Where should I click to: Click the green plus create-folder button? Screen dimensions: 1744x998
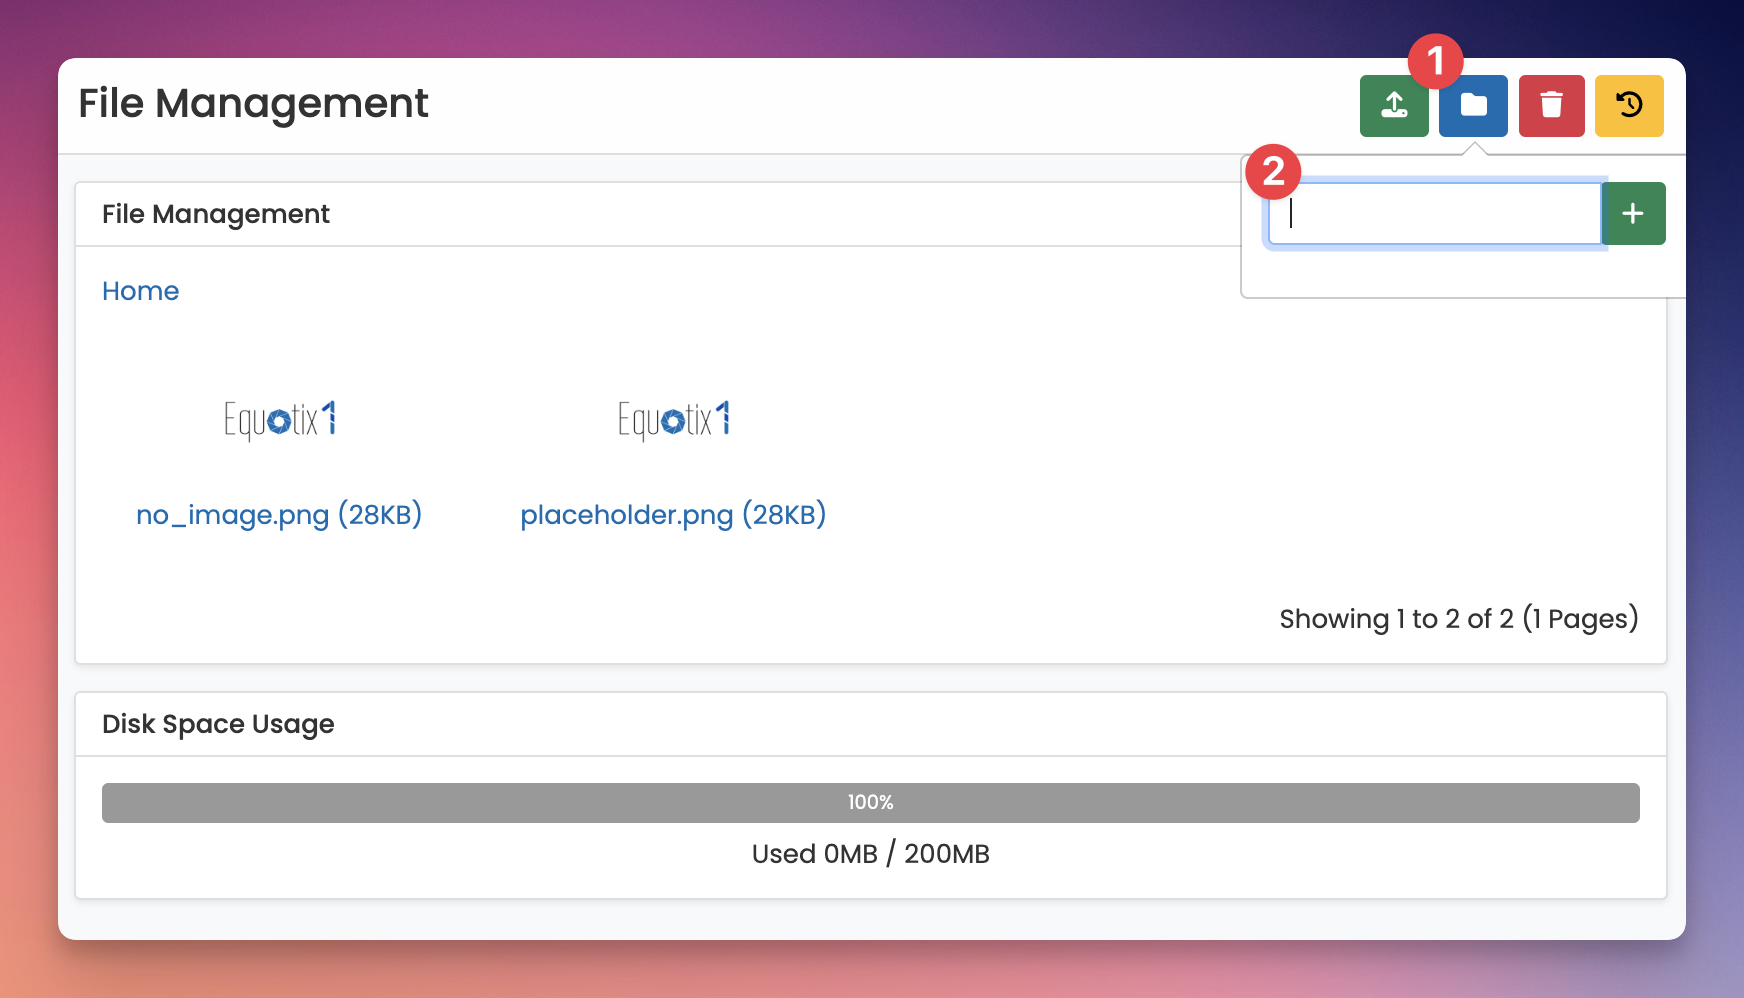point(1632,213)
